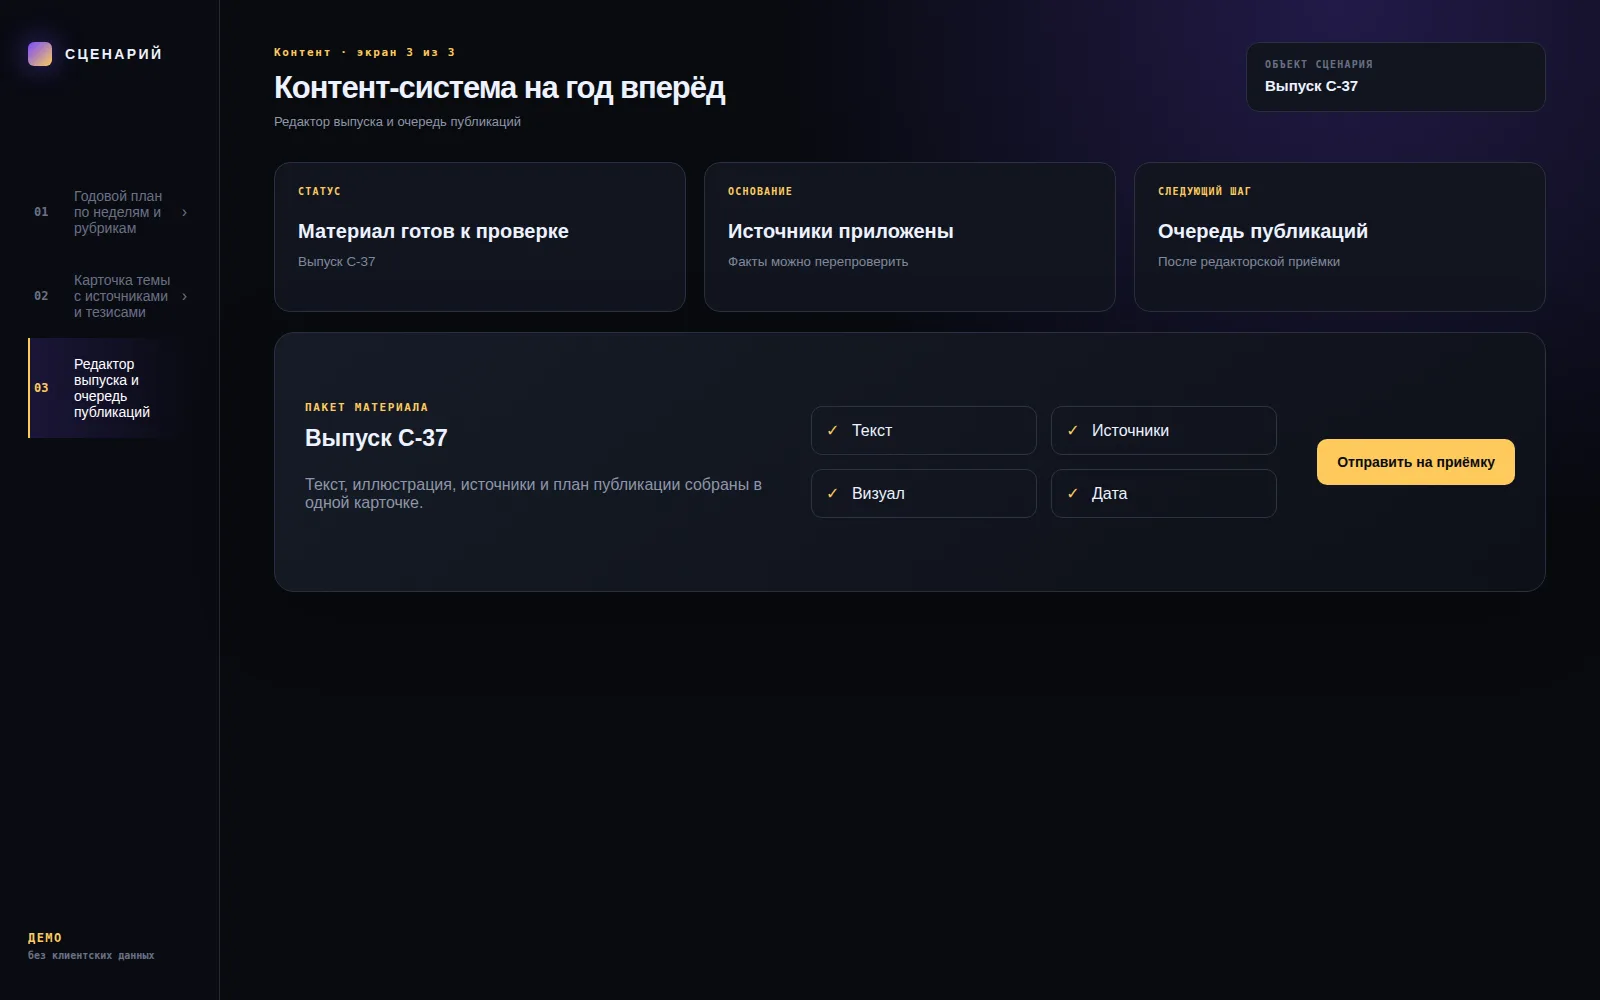Click the gradient logo icon beside СЦЕНАРИЙ

(40, 54)
